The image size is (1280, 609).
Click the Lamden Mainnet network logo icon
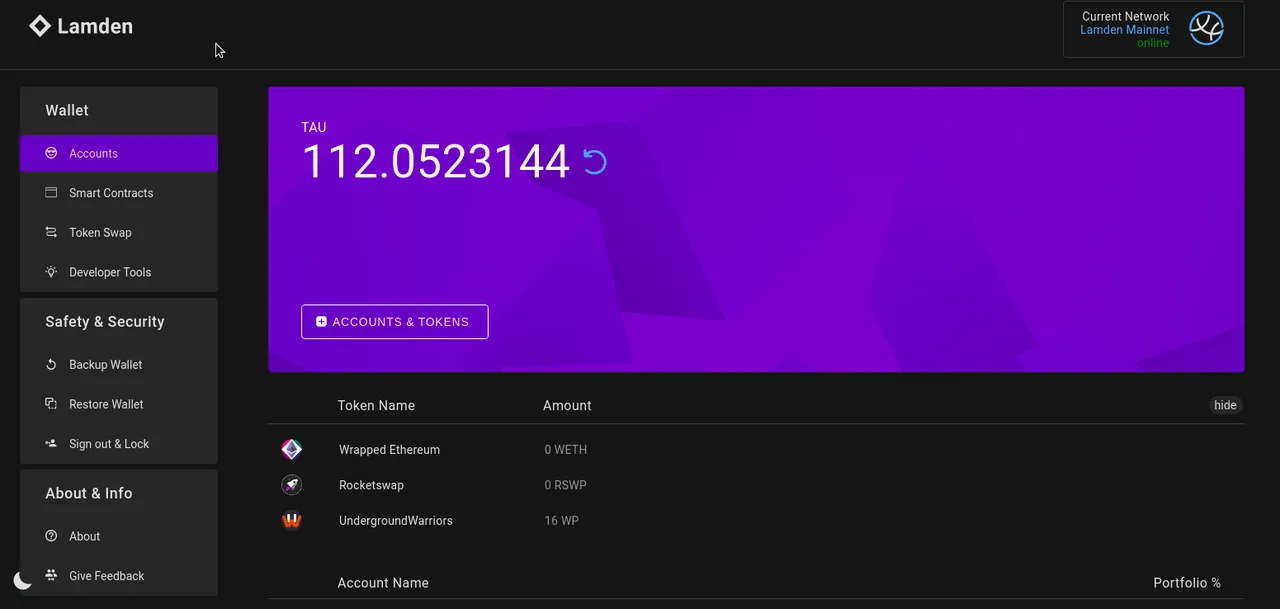tap(1207, 29)
